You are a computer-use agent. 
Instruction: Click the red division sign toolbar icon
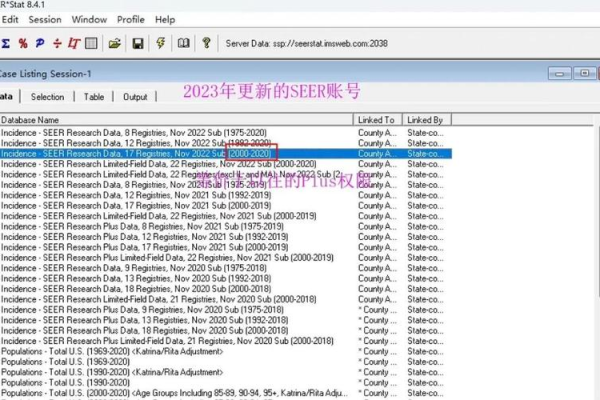pos(57,43)
